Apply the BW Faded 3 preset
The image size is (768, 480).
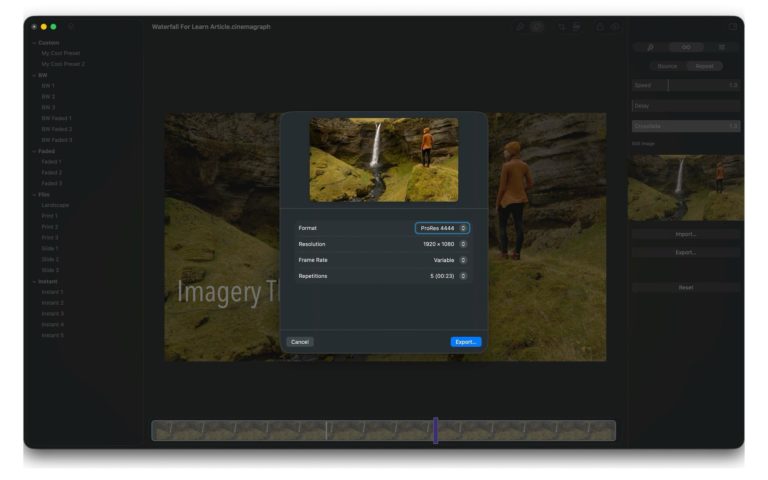[x=56, y=140]
